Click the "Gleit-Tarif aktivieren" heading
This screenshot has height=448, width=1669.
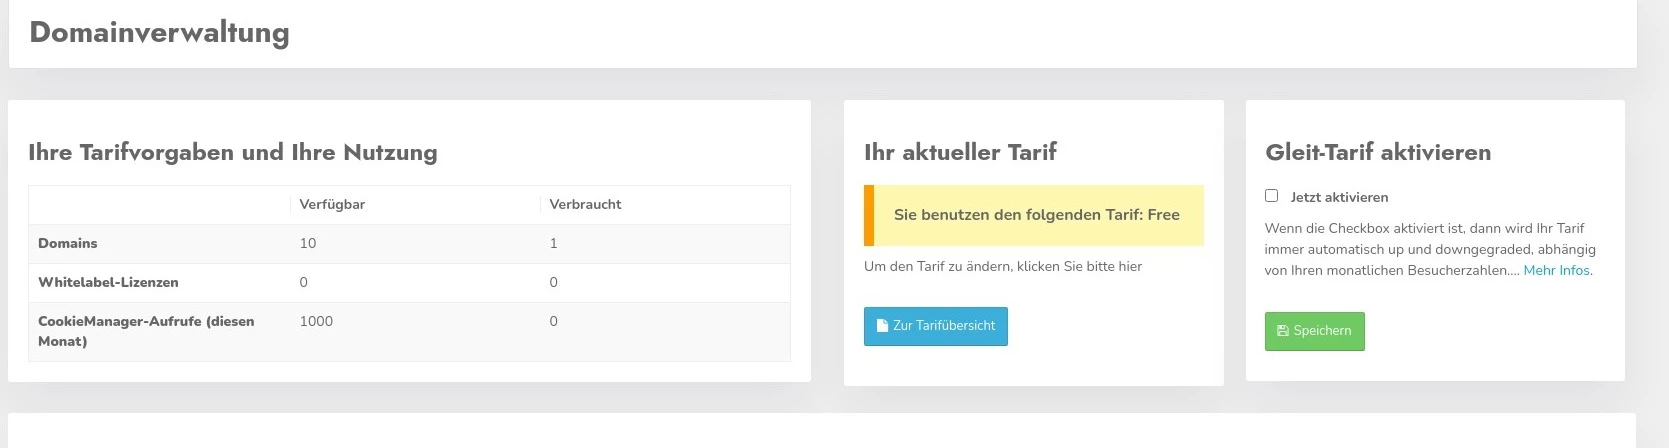[1377, 153]
